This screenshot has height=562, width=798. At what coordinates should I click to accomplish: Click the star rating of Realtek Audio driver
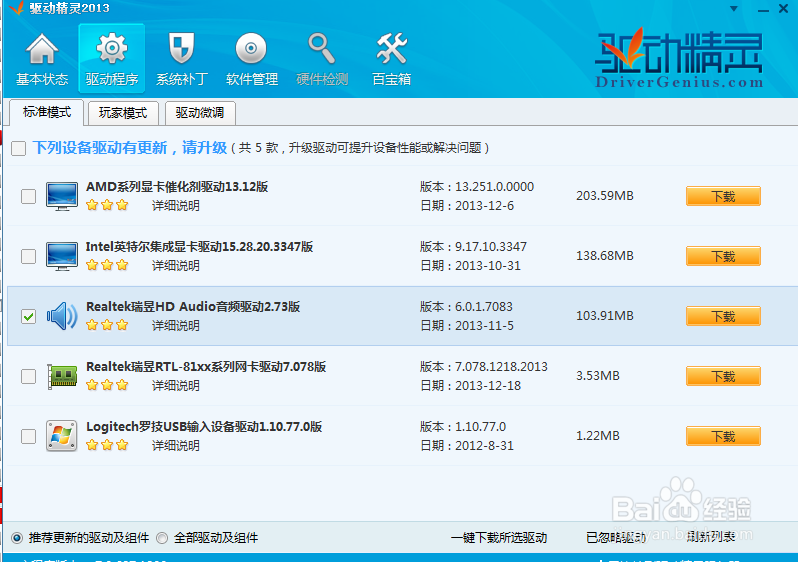[107, 325]
